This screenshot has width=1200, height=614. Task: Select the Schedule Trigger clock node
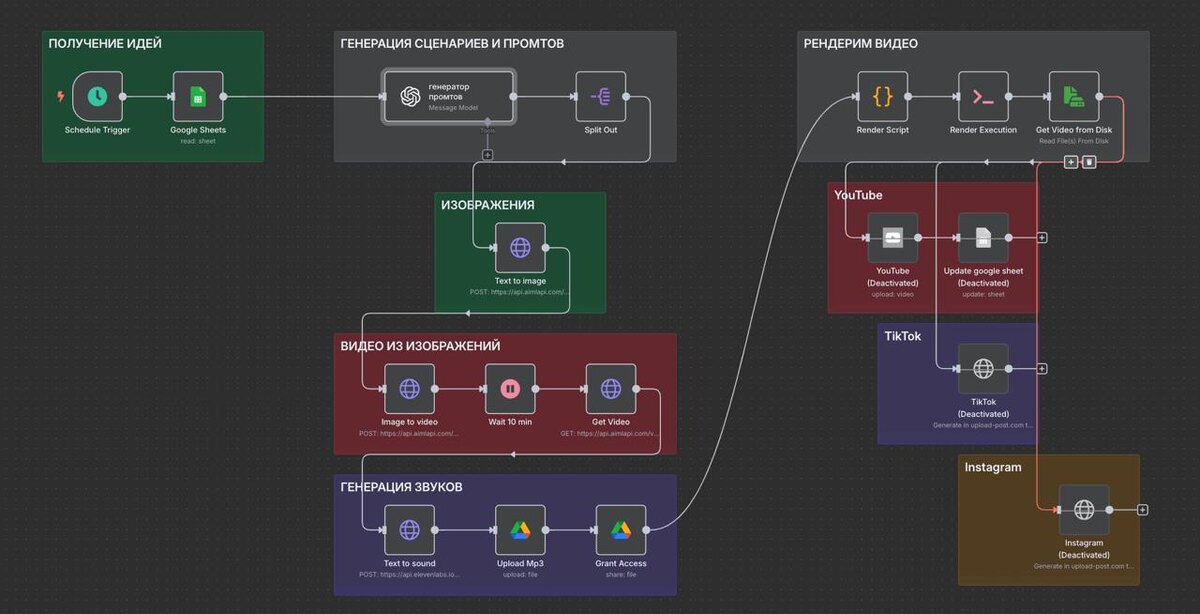[x=98, y=97]
